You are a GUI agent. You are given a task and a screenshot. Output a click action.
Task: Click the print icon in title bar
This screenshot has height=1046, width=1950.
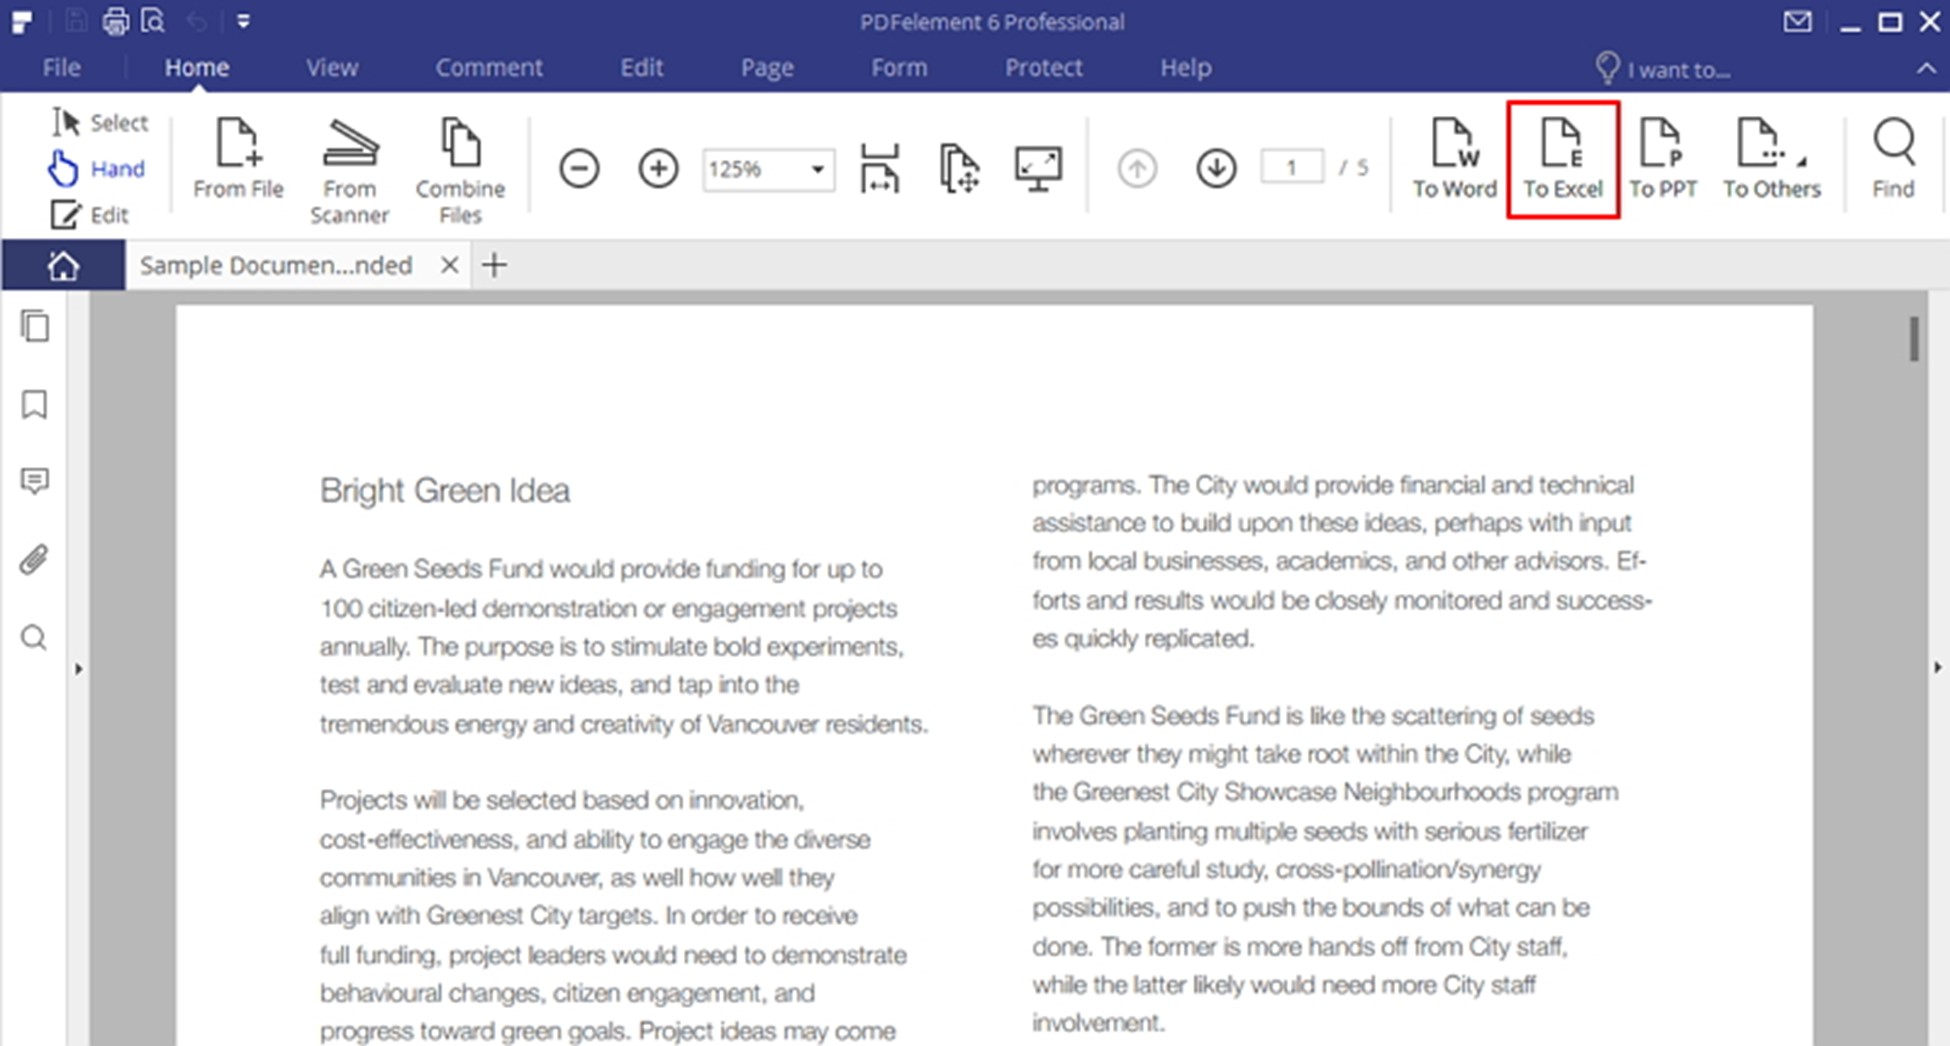pyautogui.click(x=116, y=21)
